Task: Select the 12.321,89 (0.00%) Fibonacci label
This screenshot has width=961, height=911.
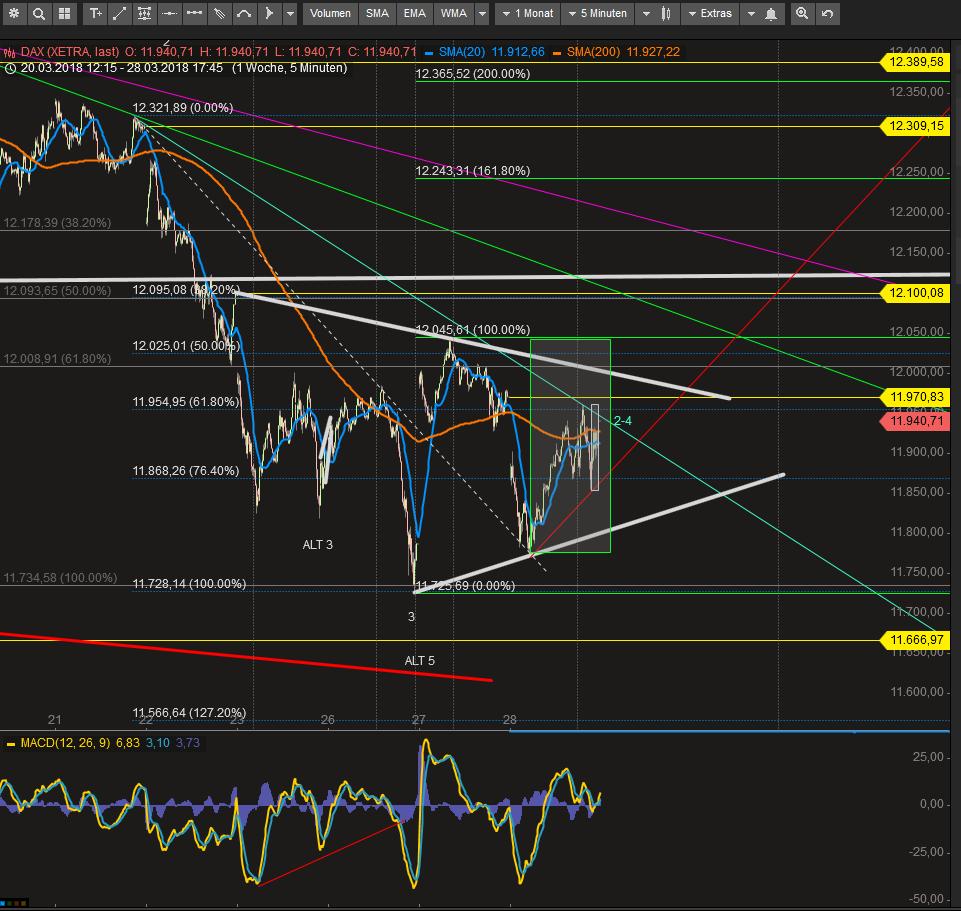Action: [183, 107]
